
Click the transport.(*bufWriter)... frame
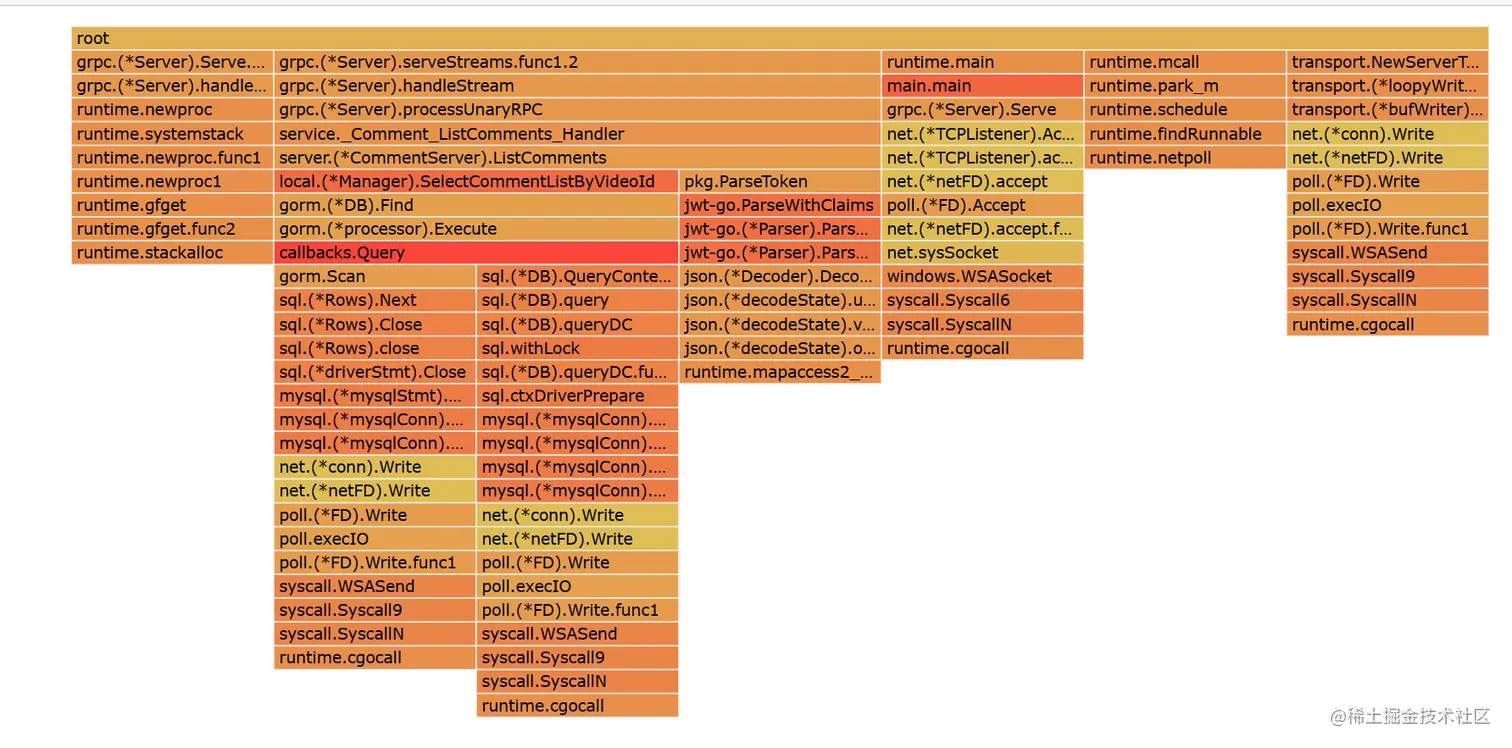click(1388, 110)
